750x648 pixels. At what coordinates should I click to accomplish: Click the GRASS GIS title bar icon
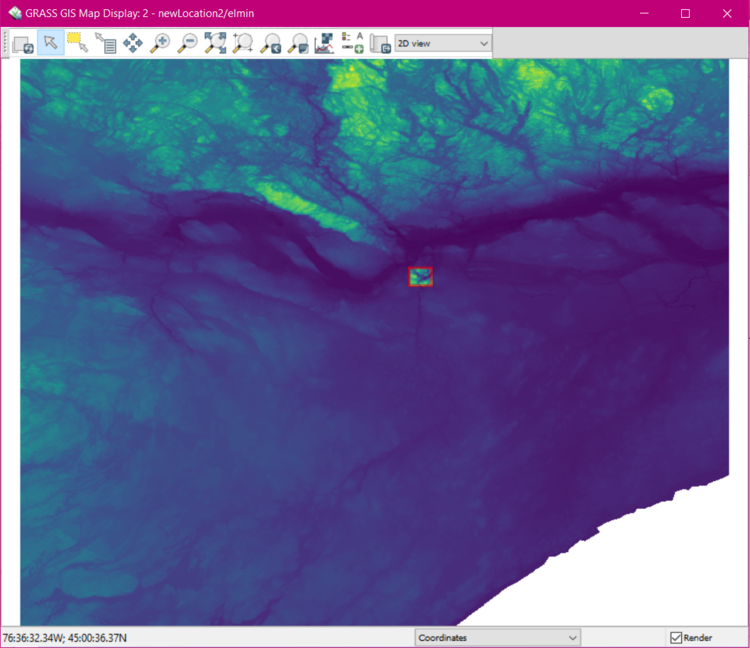coord(14,13)
